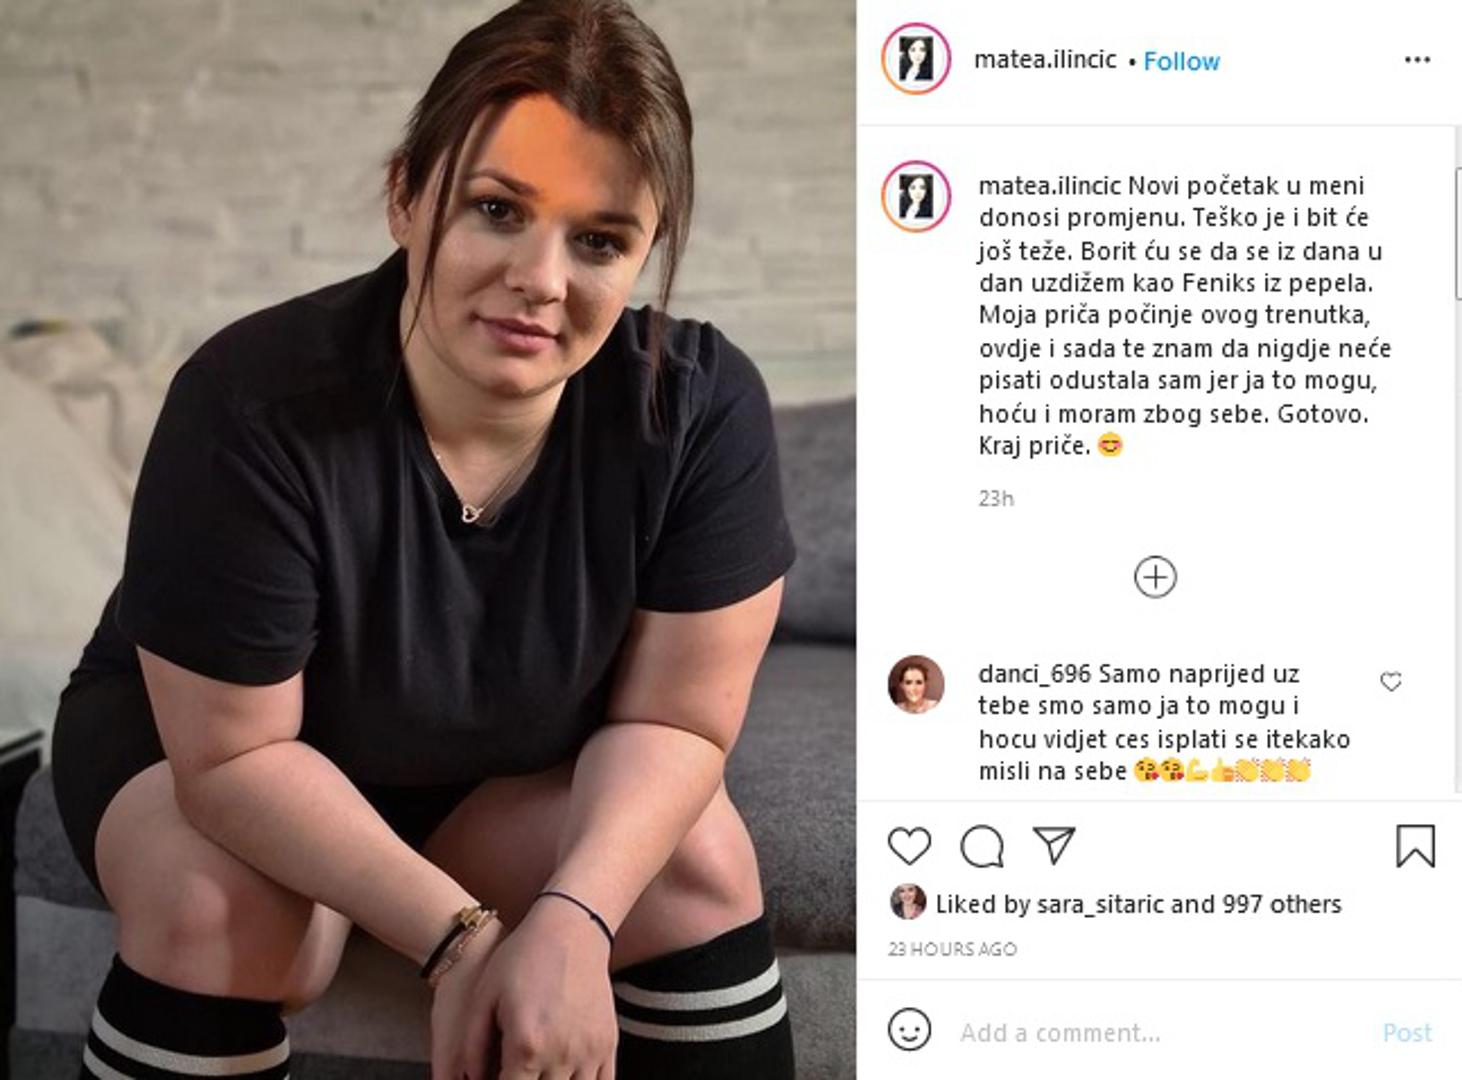Click the caption avatar next to the post text
The height and width of the screenshot is (1080, 1462).
[916, 196]
